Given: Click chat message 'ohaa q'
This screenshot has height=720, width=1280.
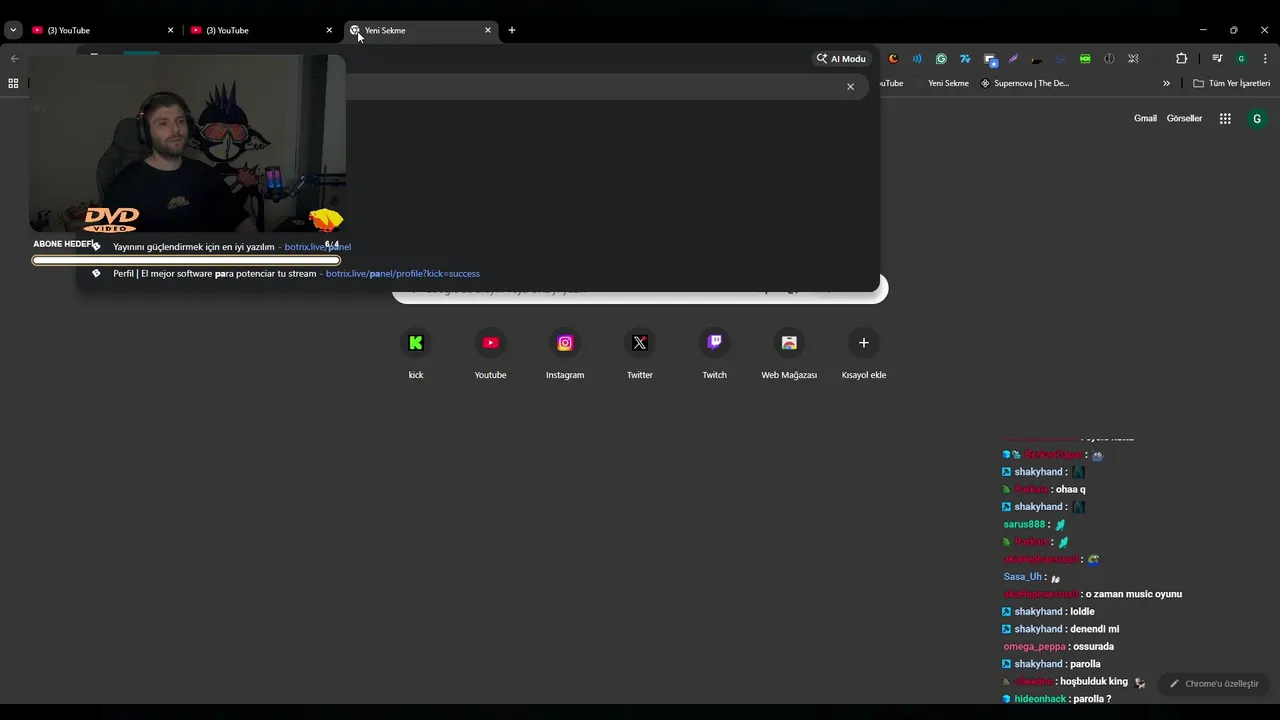Looking at the screenshot, I should point(1070,489).
